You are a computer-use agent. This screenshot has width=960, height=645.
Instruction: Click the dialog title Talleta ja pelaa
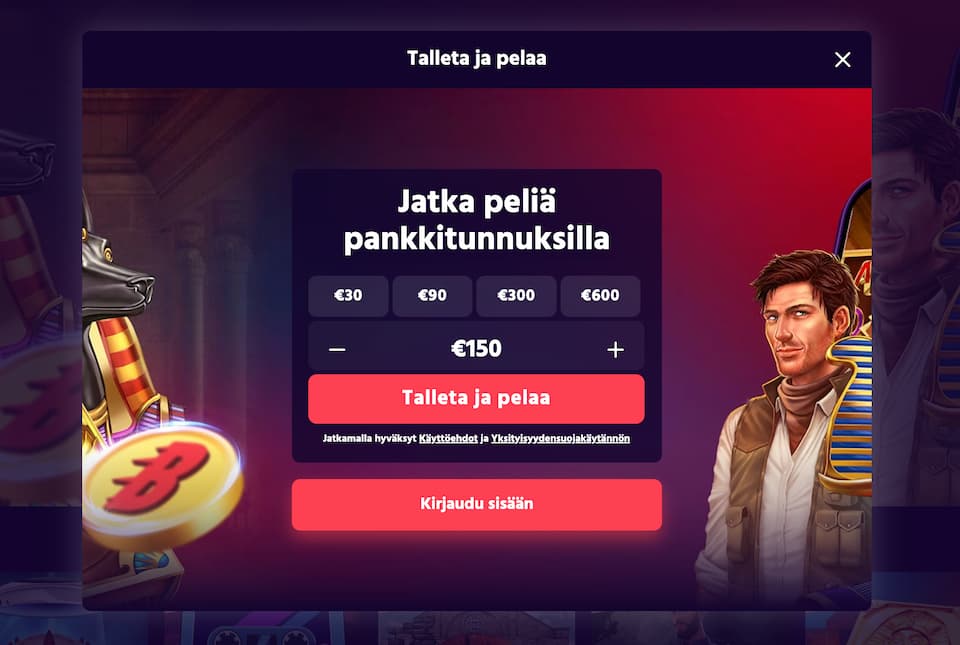click(476, 59)
